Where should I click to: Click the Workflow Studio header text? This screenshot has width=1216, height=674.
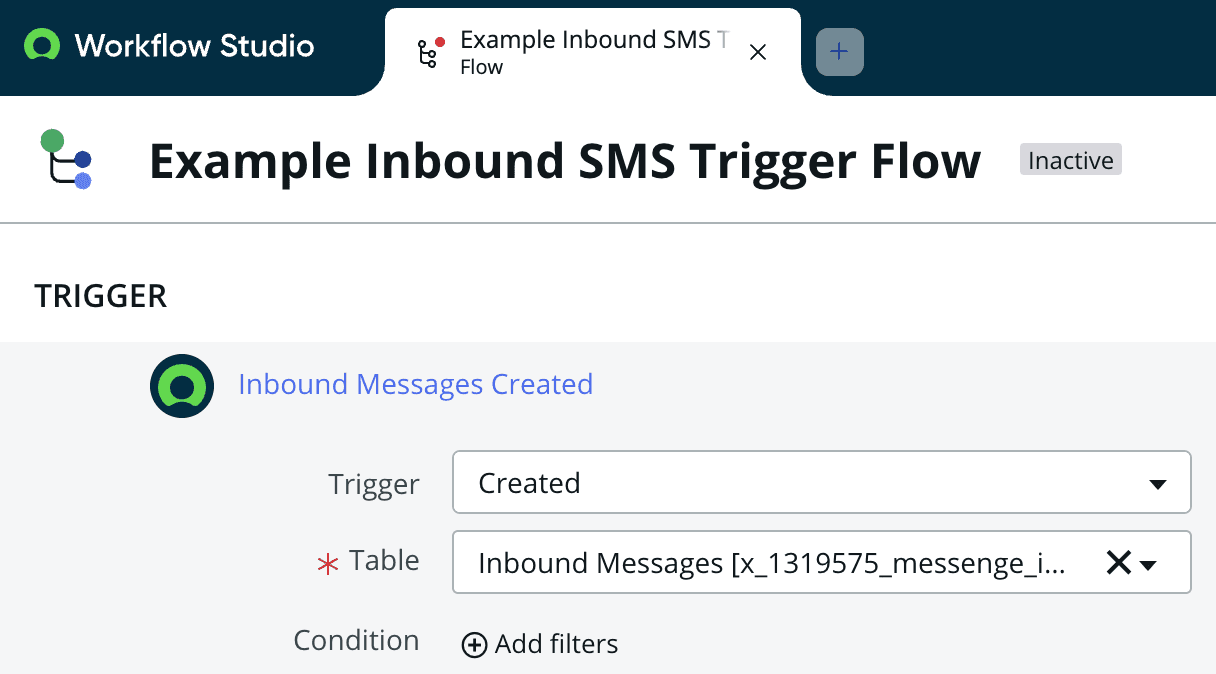click(x=193, y=45)
